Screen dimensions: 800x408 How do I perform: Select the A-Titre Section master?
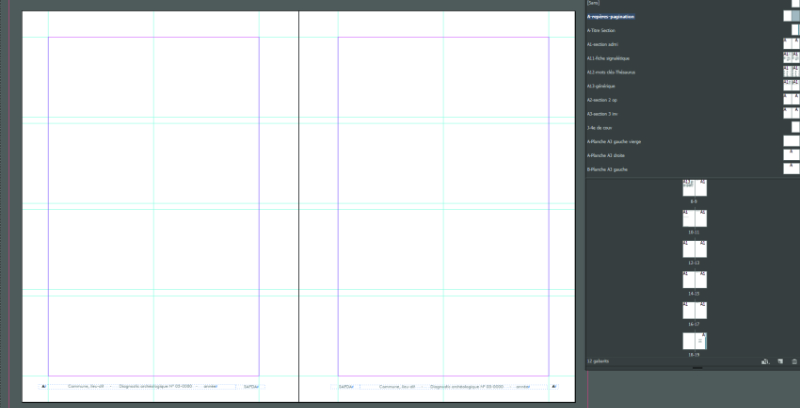(692, 31)
